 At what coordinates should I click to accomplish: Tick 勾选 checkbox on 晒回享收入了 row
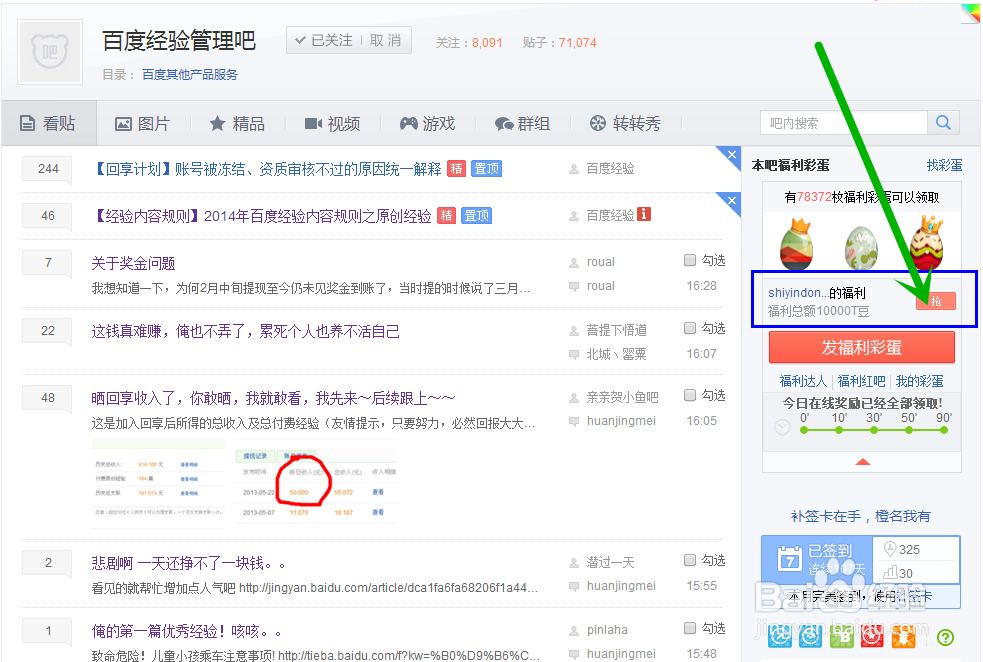click(690, 395)
